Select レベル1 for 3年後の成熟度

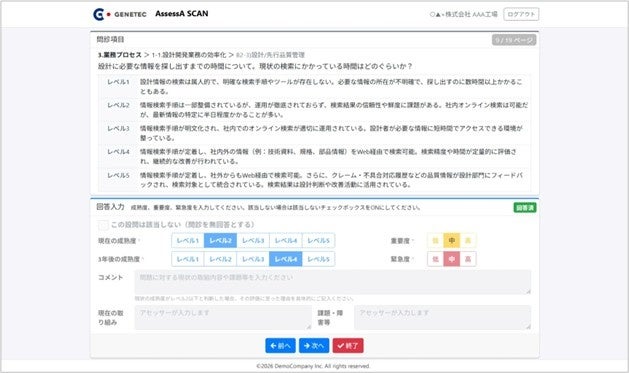click(x=188, y=259)
